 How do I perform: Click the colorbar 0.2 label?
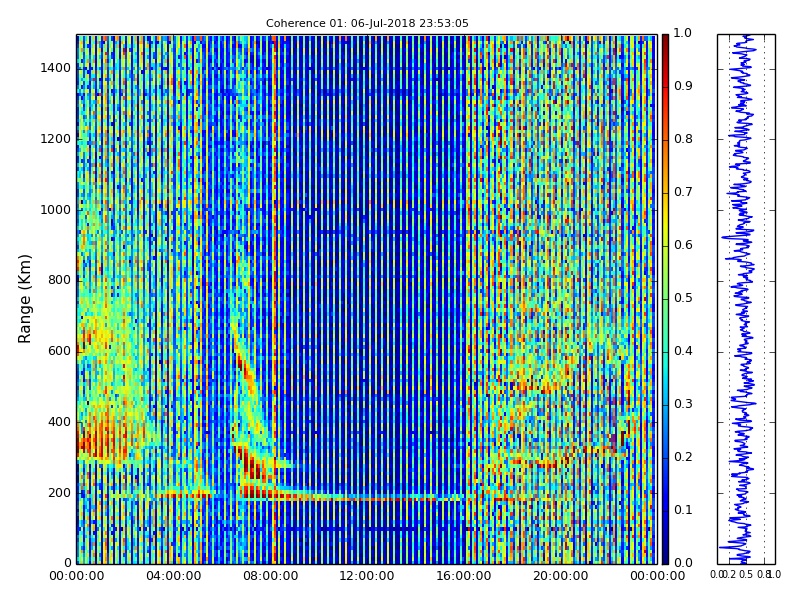(683, 457)
